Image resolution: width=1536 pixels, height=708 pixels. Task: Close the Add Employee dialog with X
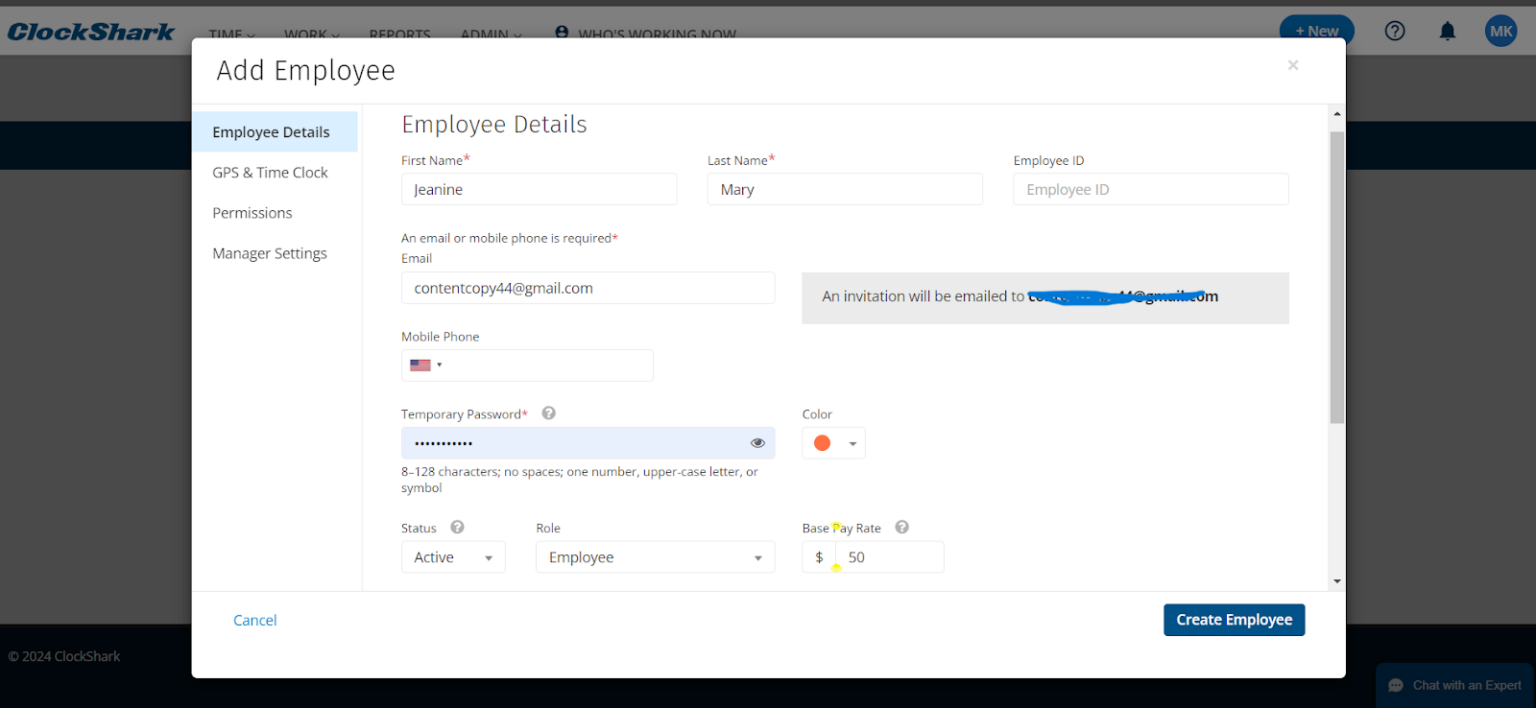pos(1292,65)
